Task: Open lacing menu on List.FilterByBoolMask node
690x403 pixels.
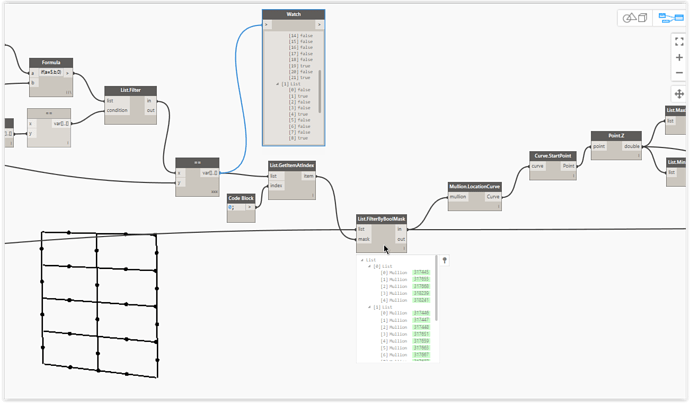Action: pos(404,249)
